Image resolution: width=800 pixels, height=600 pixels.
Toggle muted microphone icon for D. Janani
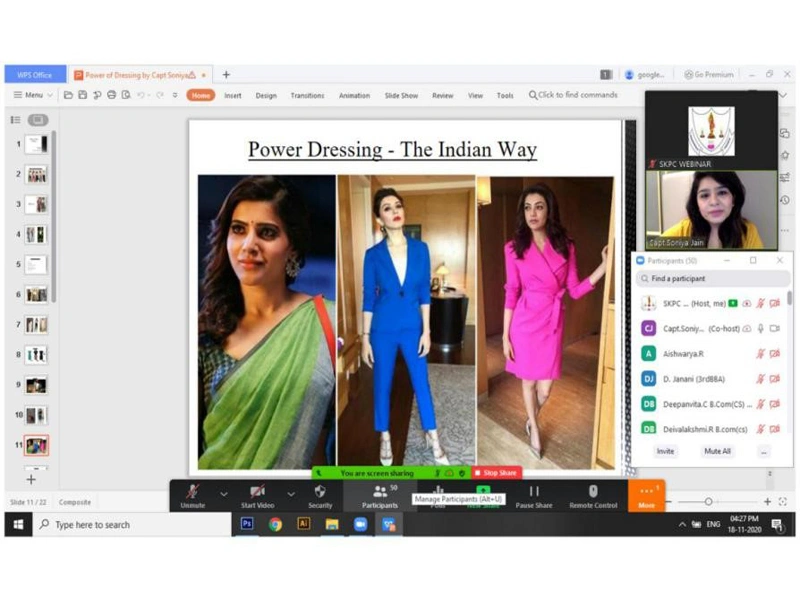(760, 379)
